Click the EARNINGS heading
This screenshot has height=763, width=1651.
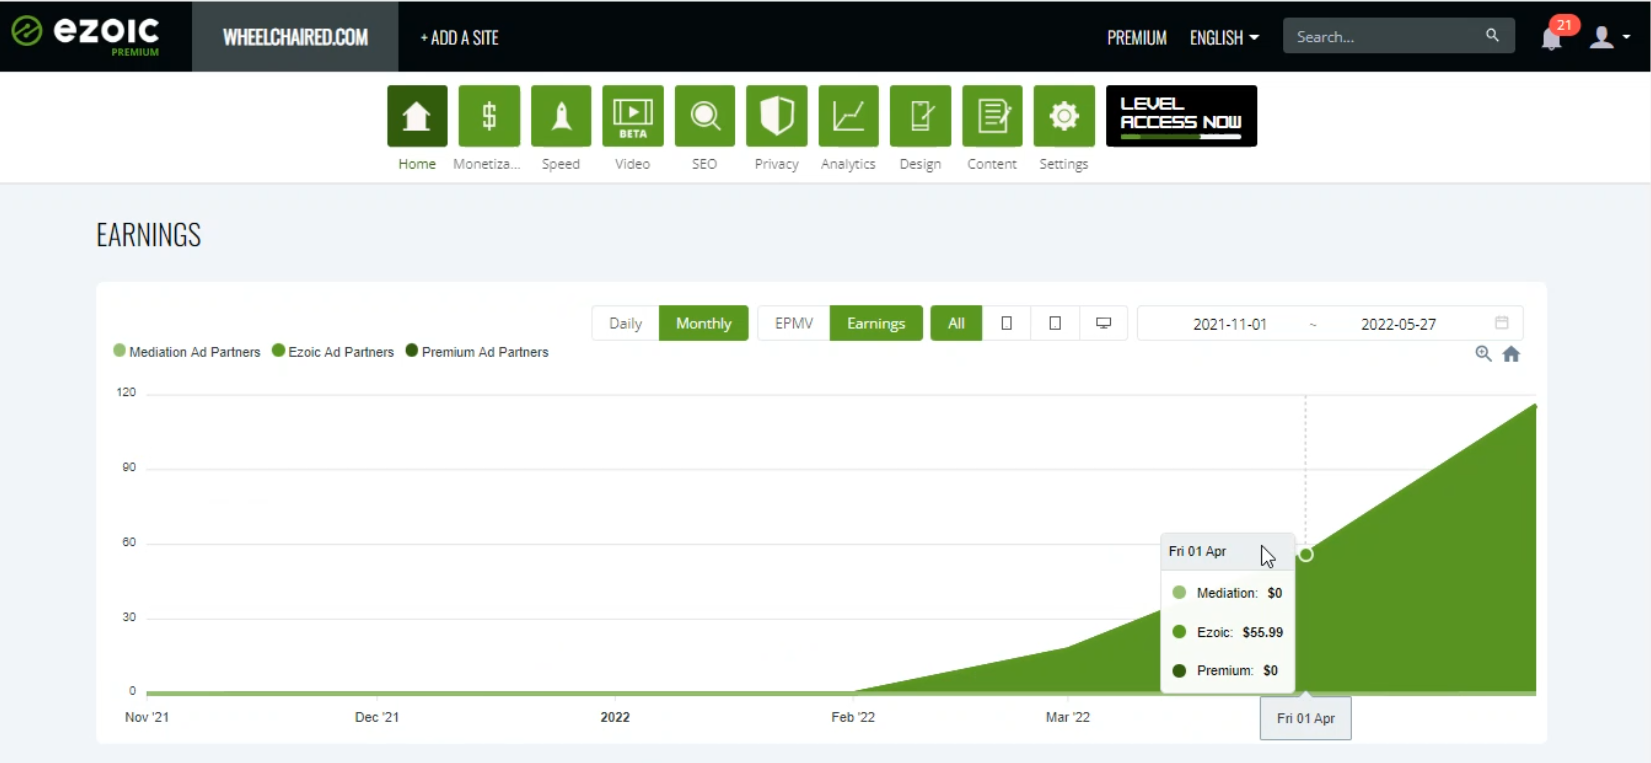click(x=148, y=235)
